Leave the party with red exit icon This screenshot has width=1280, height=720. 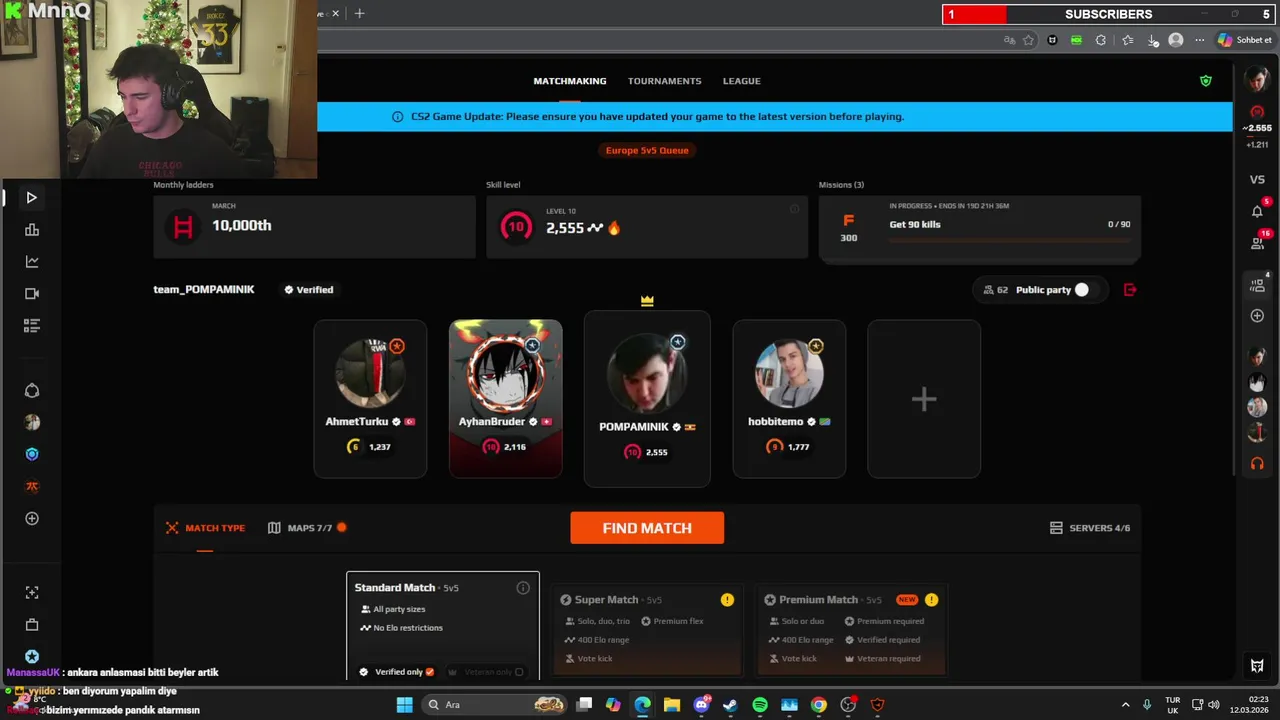point(1130,290)
